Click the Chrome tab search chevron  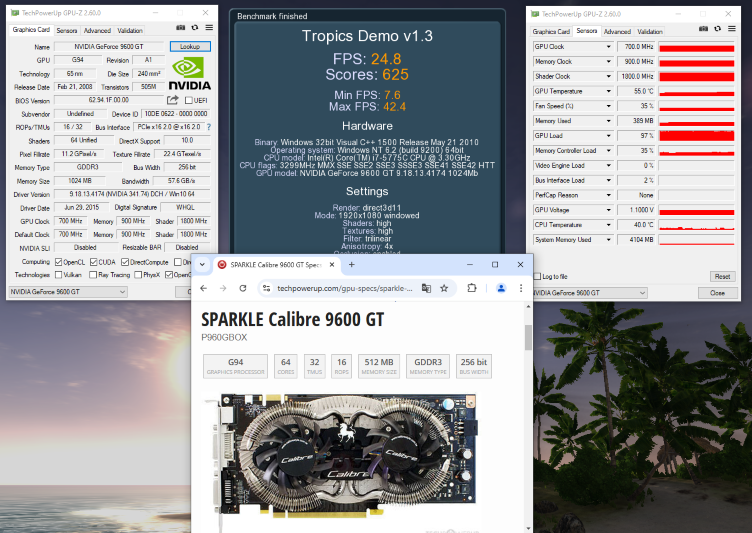[202, 265]
